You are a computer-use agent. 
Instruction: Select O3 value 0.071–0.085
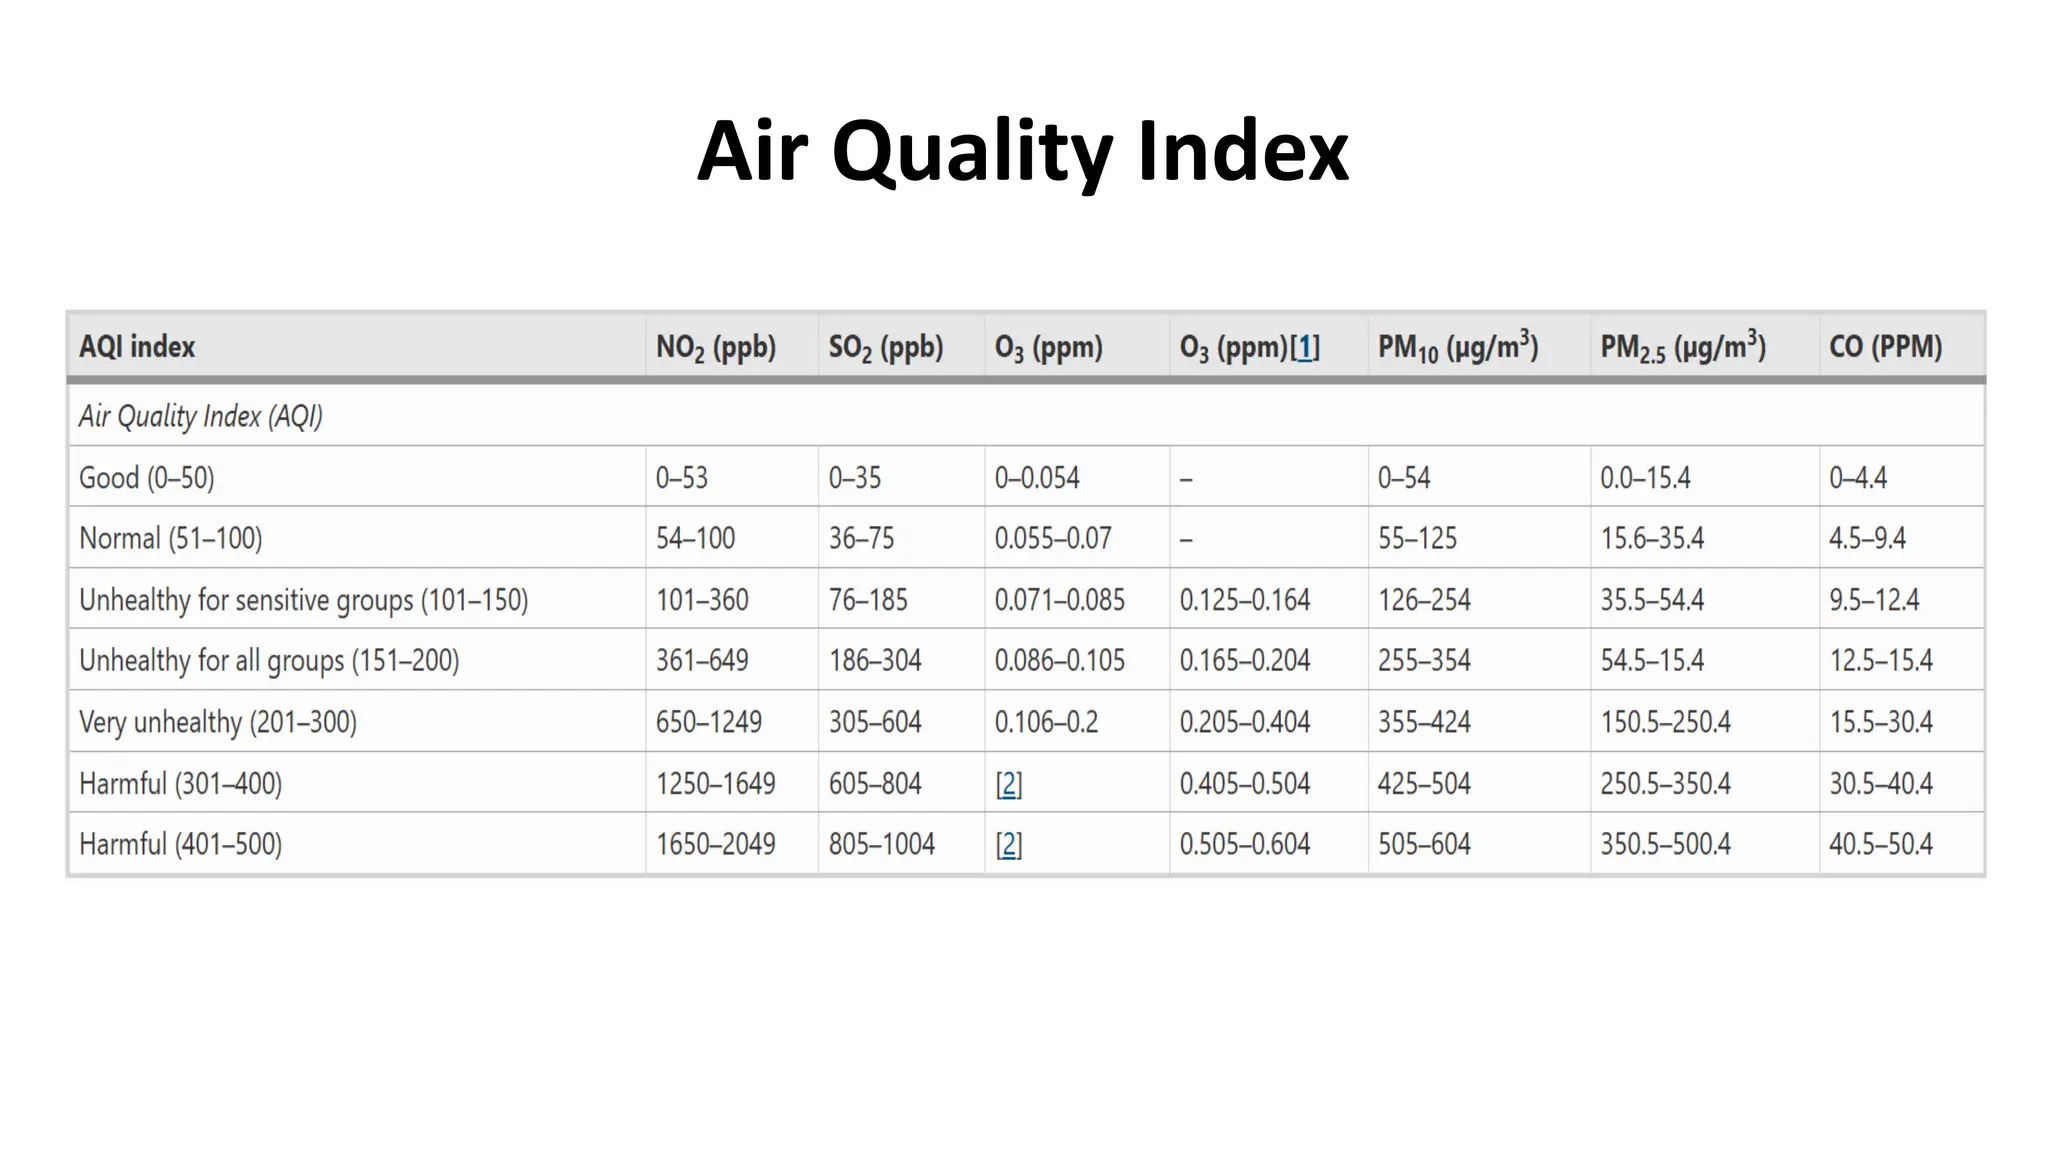coord(1060,600)
